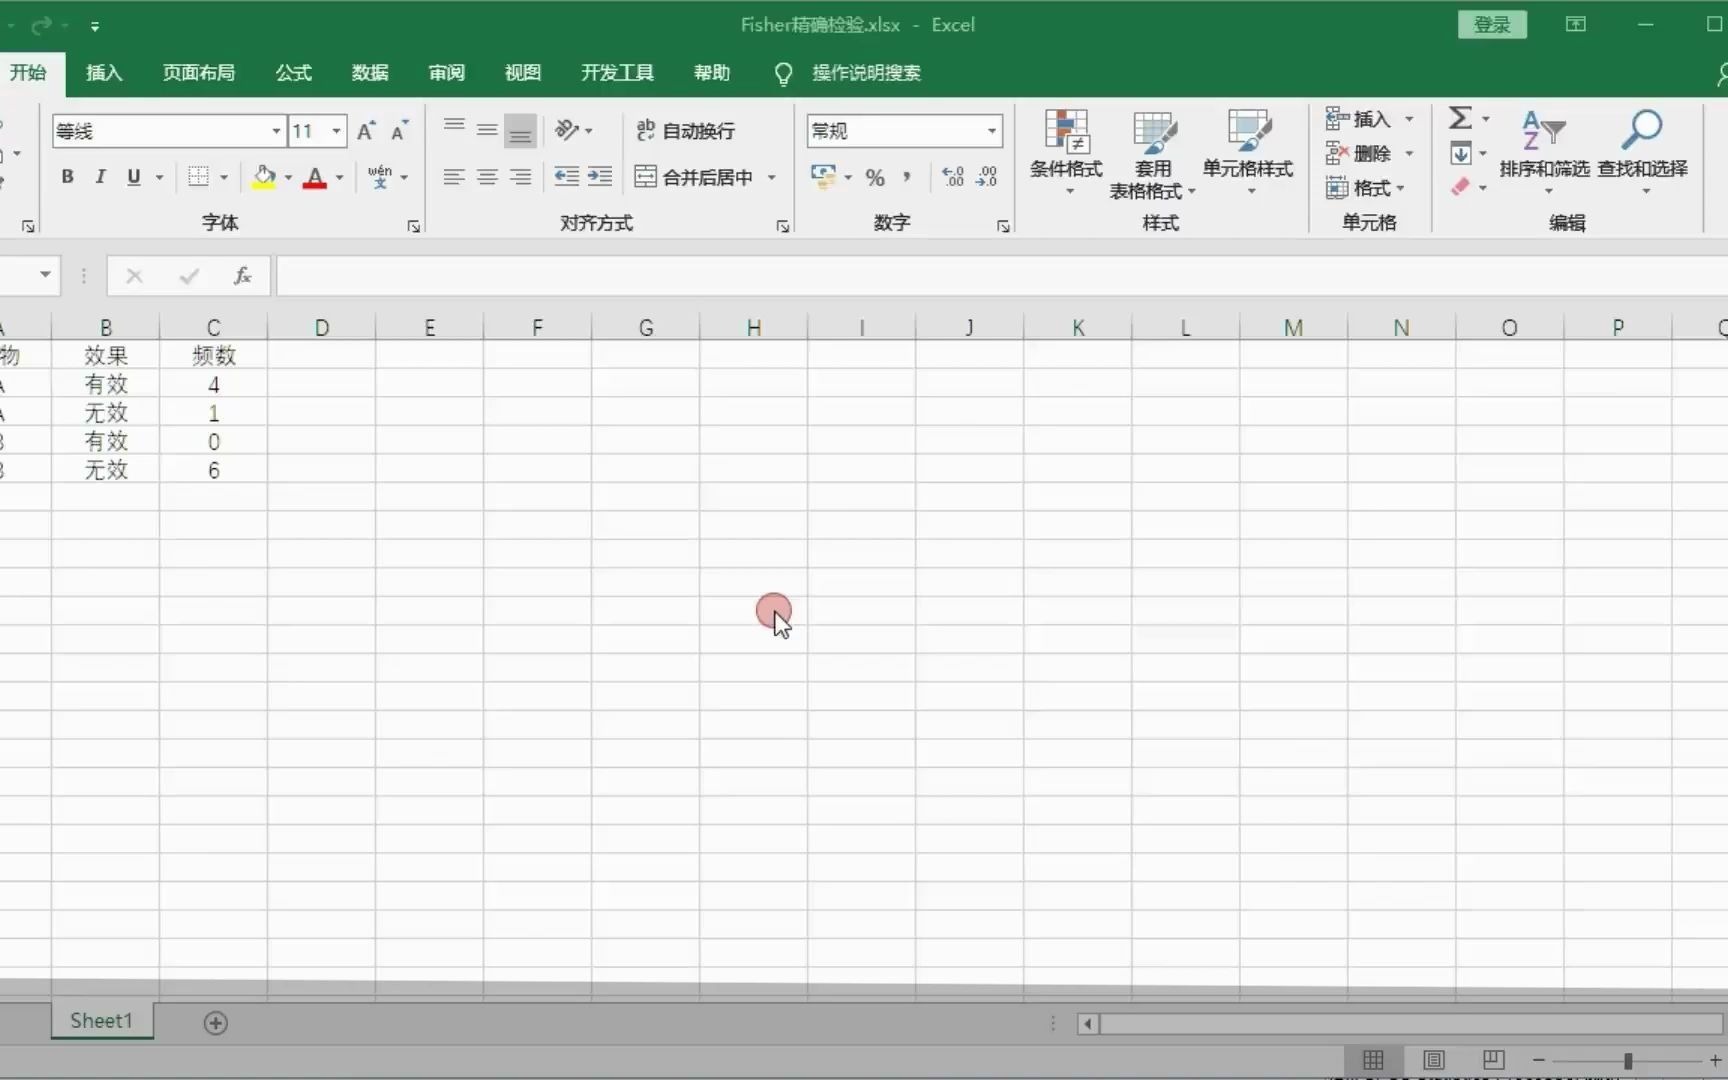Switch to the 插入 ribbon tab

(x=104, y=73)
